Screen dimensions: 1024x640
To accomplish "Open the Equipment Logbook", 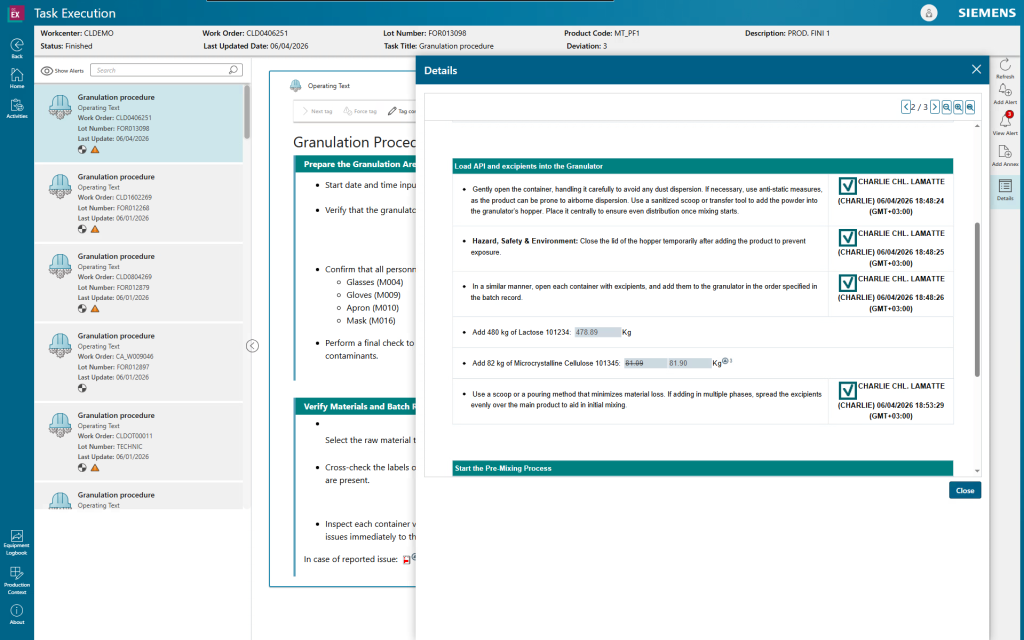I will click(17, 543).
